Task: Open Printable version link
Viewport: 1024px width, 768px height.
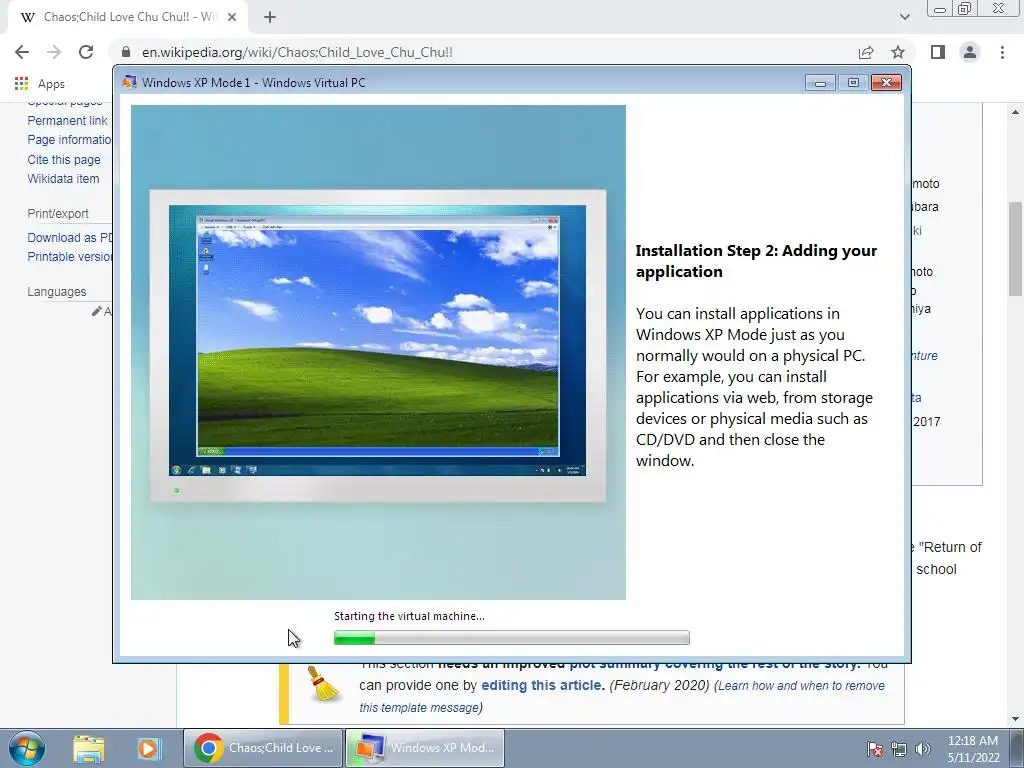Action: pyautogui.click(x=70, y=257)
